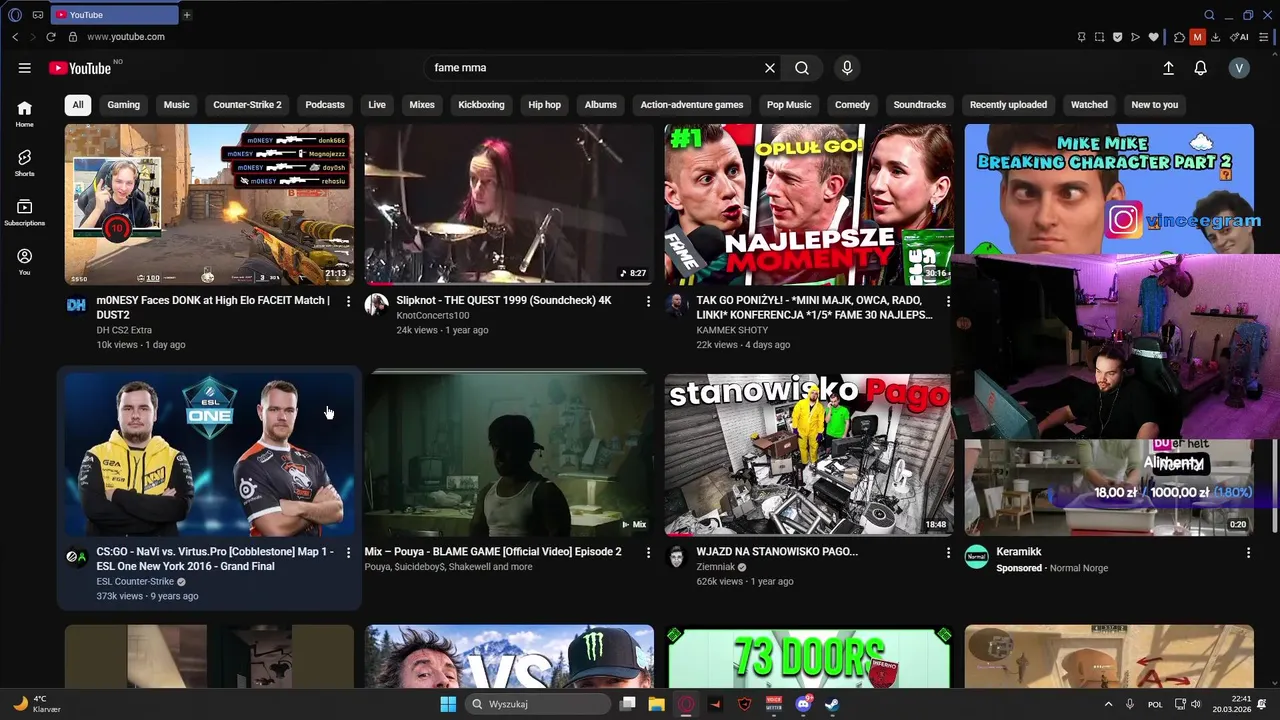This screenshot has width=1280, height=720.
Task: Open the browser AI assistant icon
Action: click(x=1239, y=37)
